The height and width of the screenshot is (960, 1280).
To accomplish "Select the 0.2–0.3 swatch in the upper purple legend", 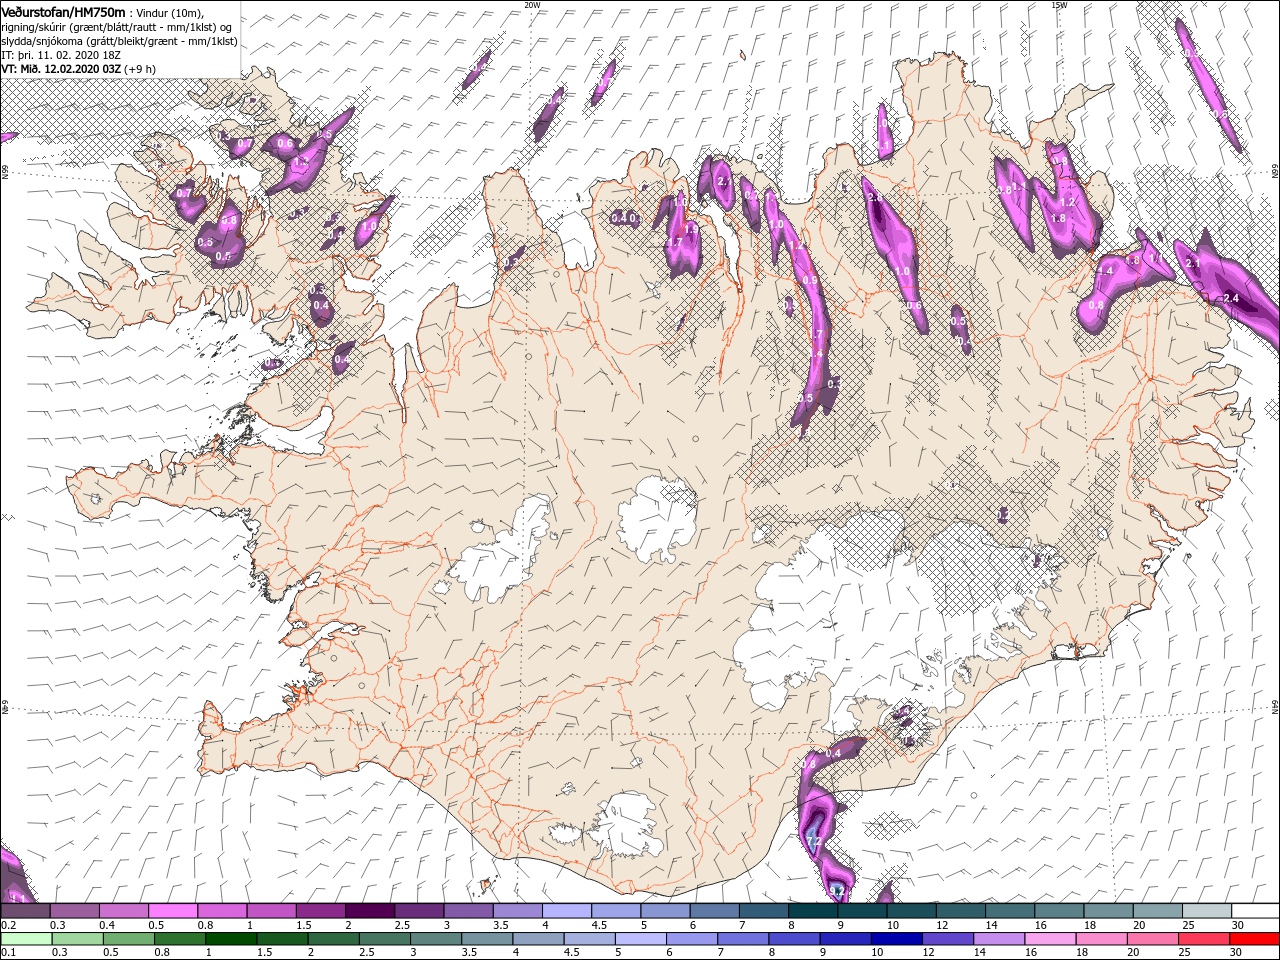I will [x=25, y=911].
